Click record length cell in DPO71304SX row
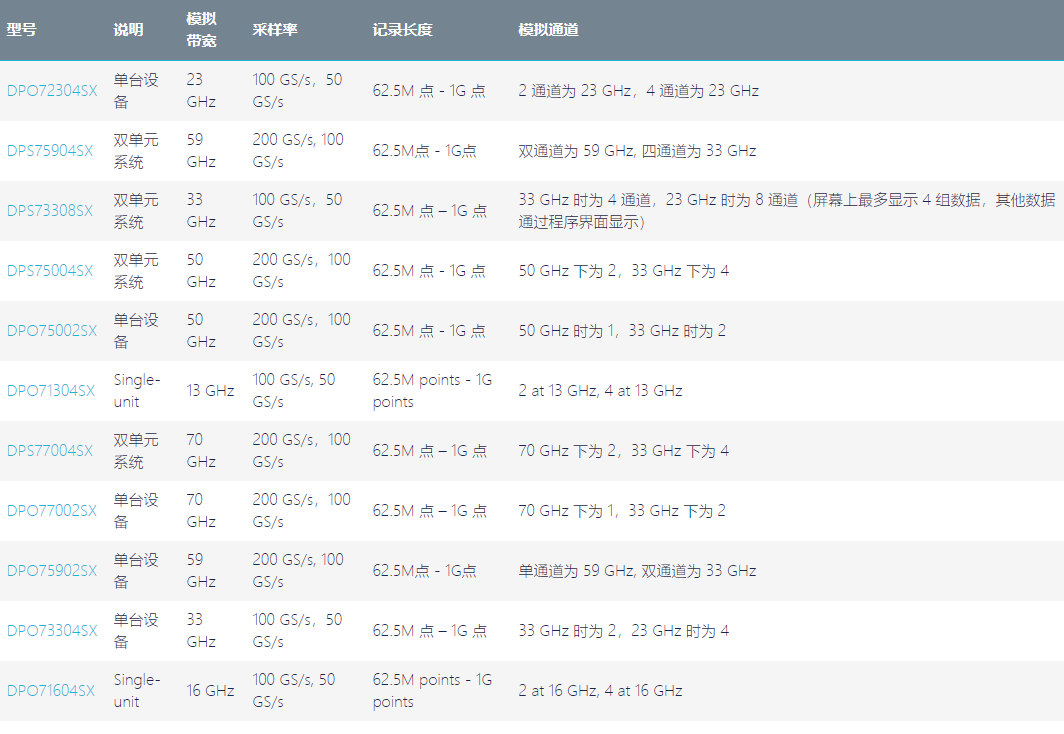This screenshot has height=734, width=1064. click(432, 391)
